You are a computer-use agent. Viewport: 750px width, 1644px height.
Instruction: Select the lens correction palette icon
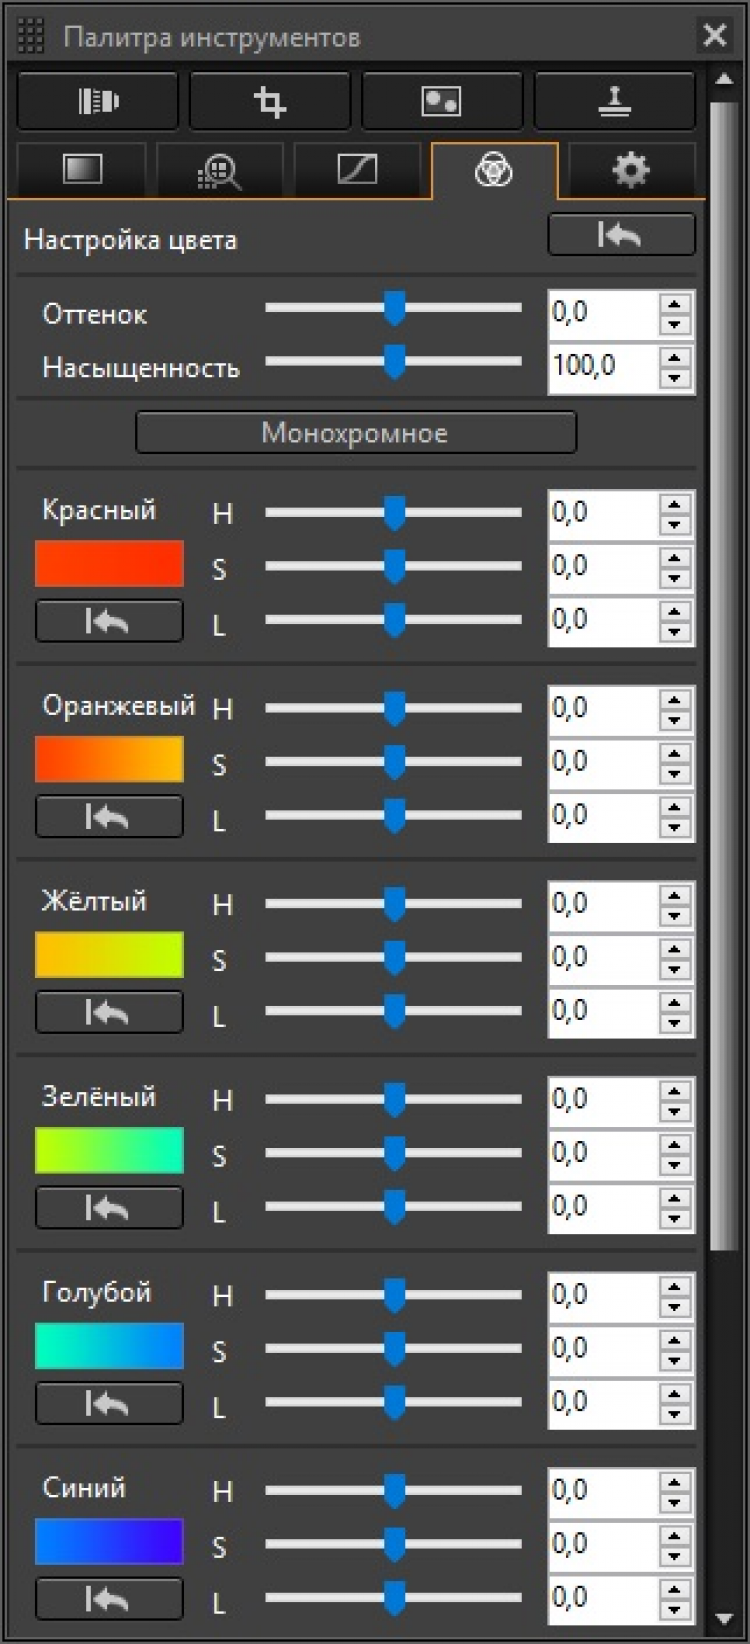[97, 101]
